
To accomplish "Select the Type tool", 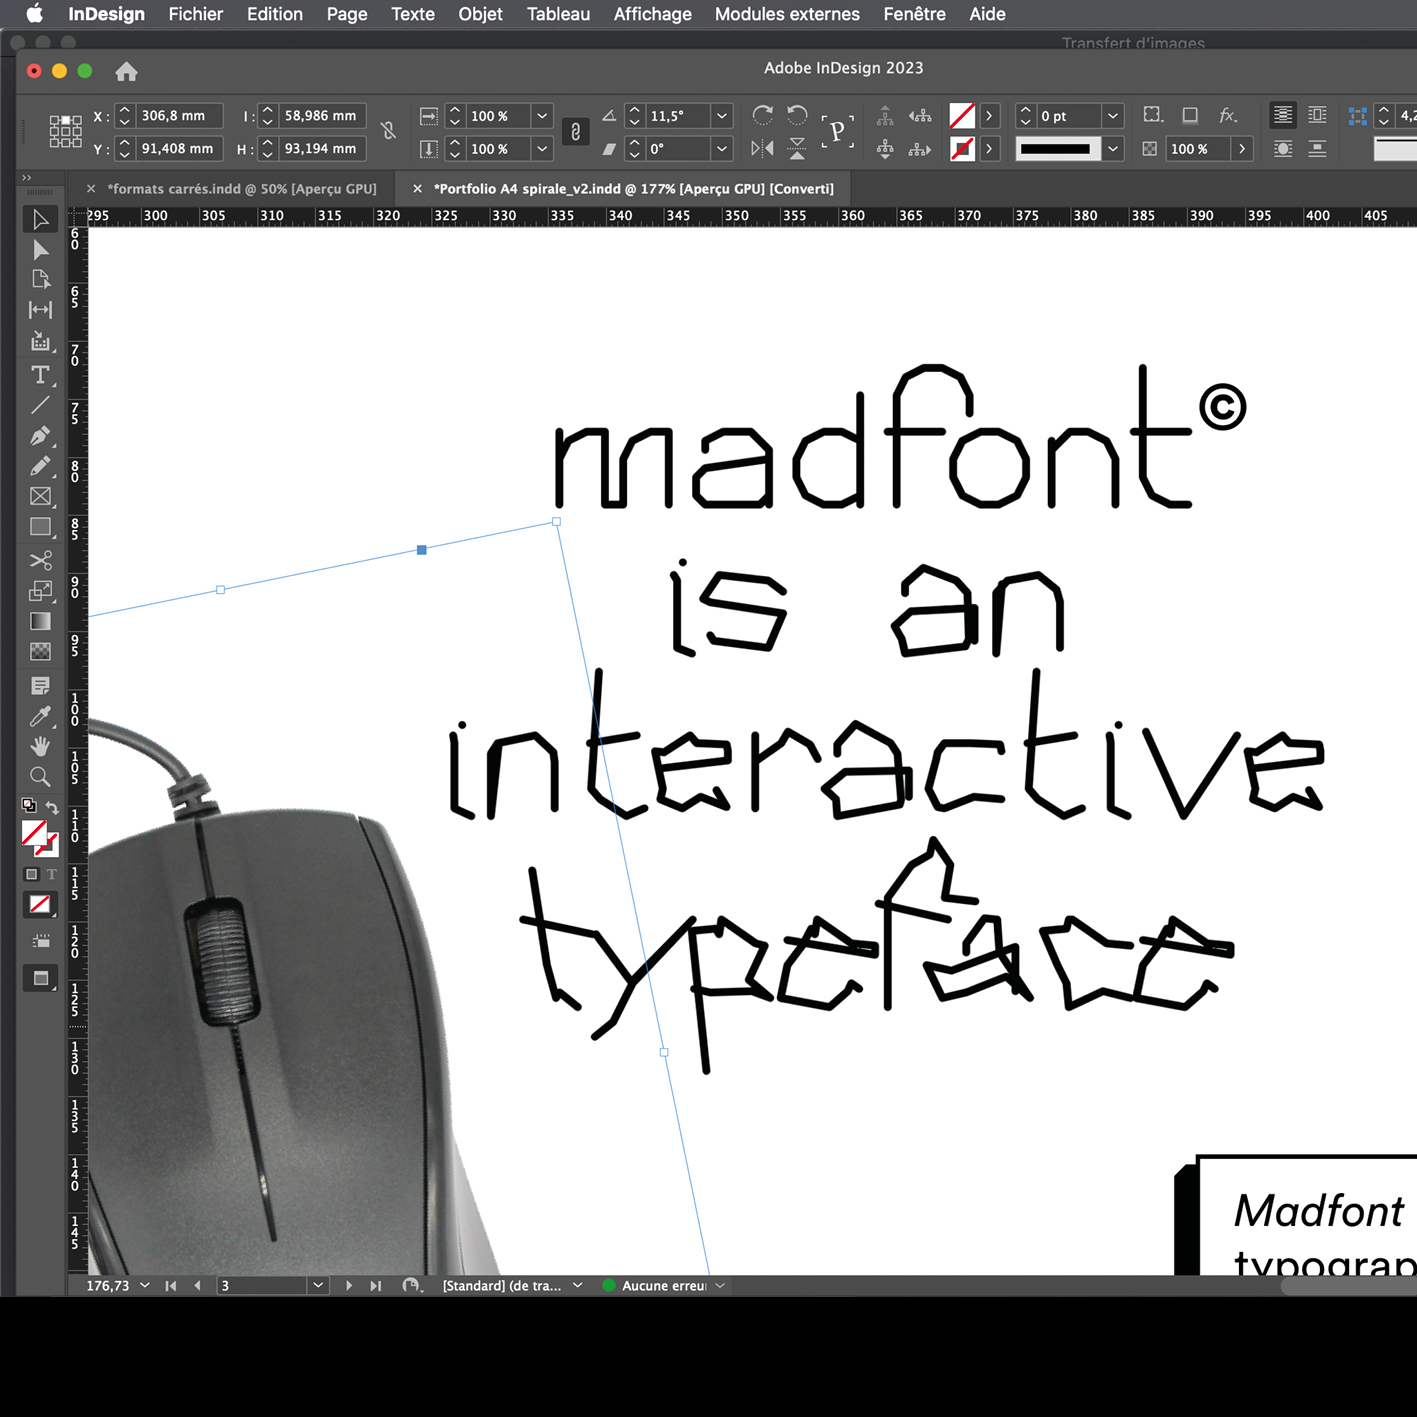I will point(40,375).
